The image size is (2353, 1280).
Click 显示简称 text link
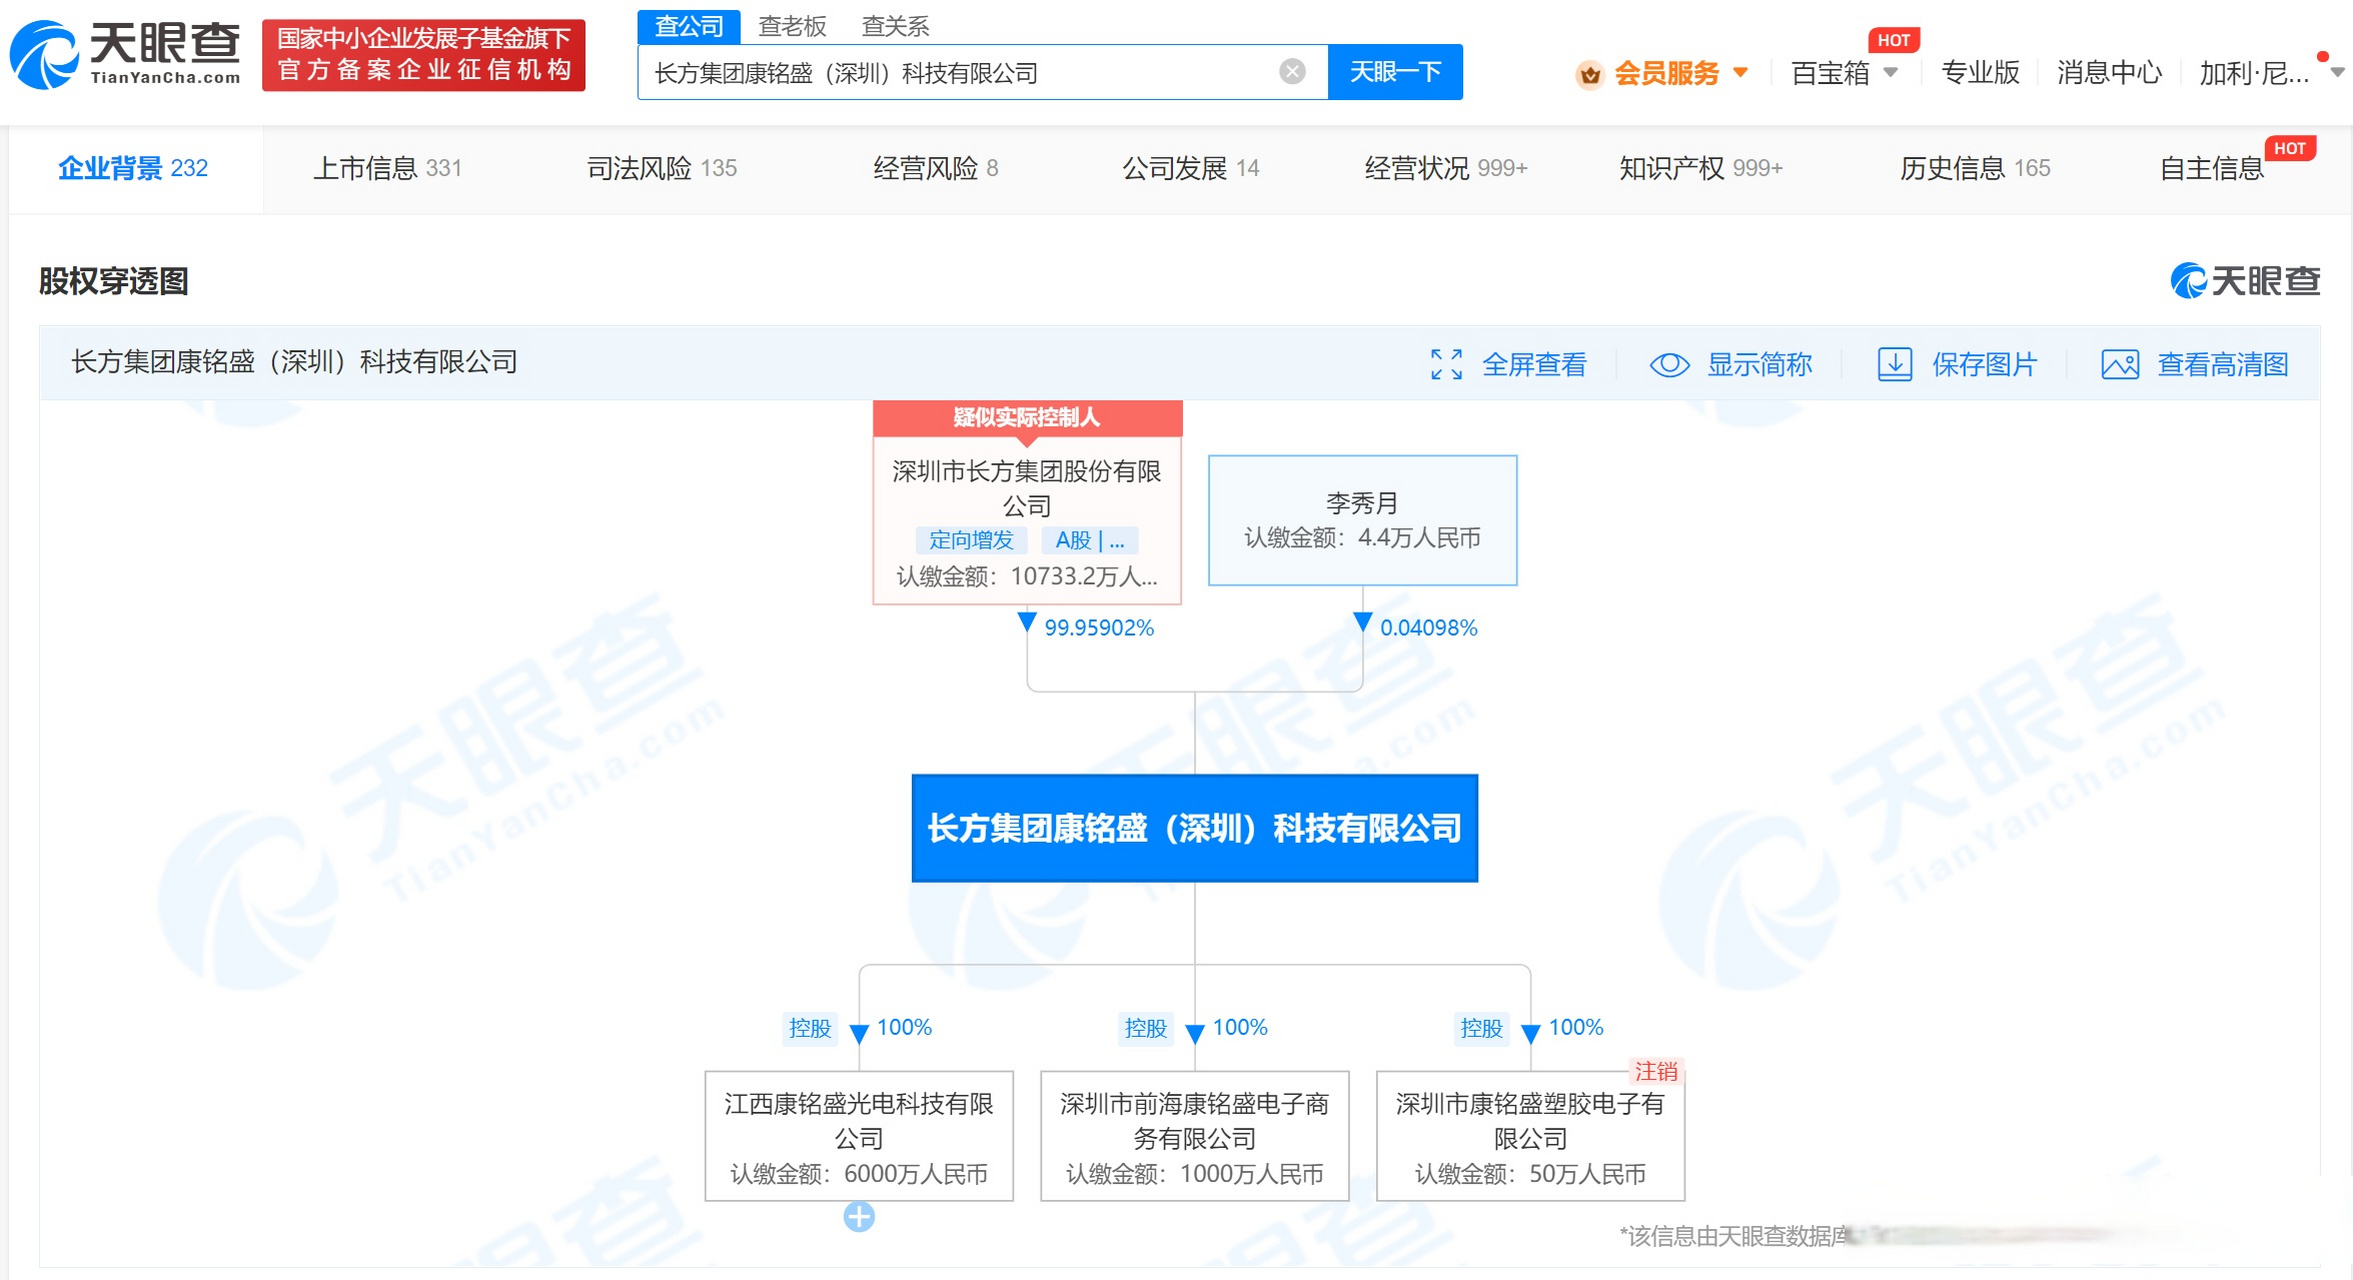click(x=1759, y=364)
